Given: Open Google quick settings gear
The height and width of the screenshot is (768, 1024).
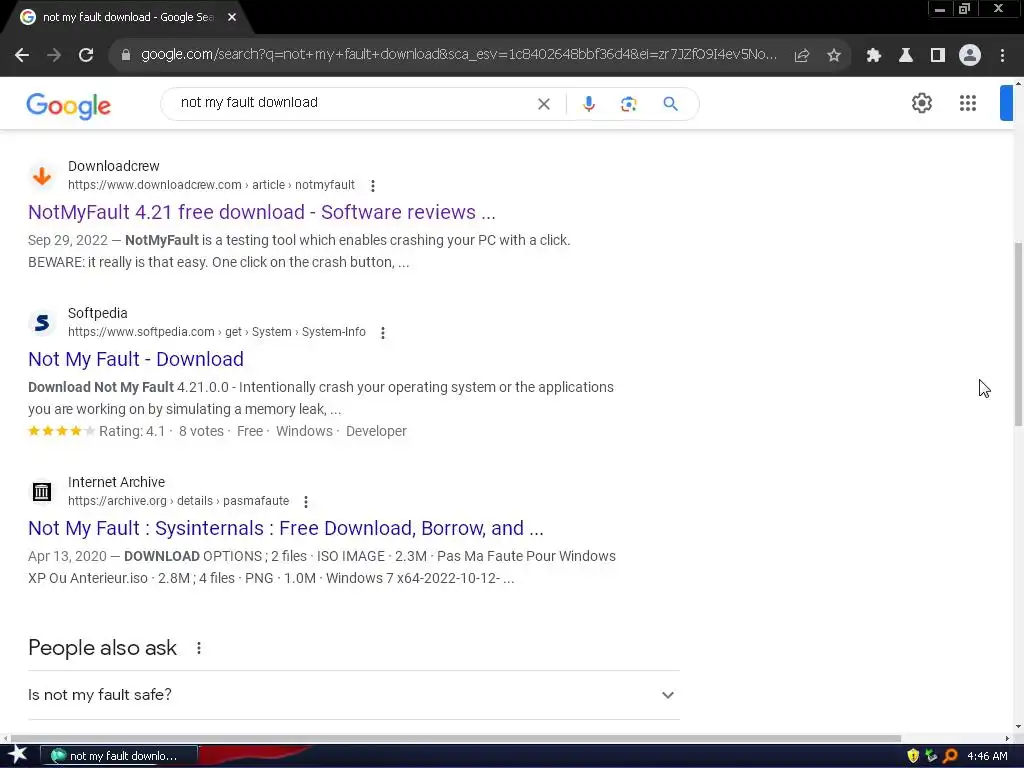Looking at the screenshot, I should pyautogui.click(x=921, y=103).
